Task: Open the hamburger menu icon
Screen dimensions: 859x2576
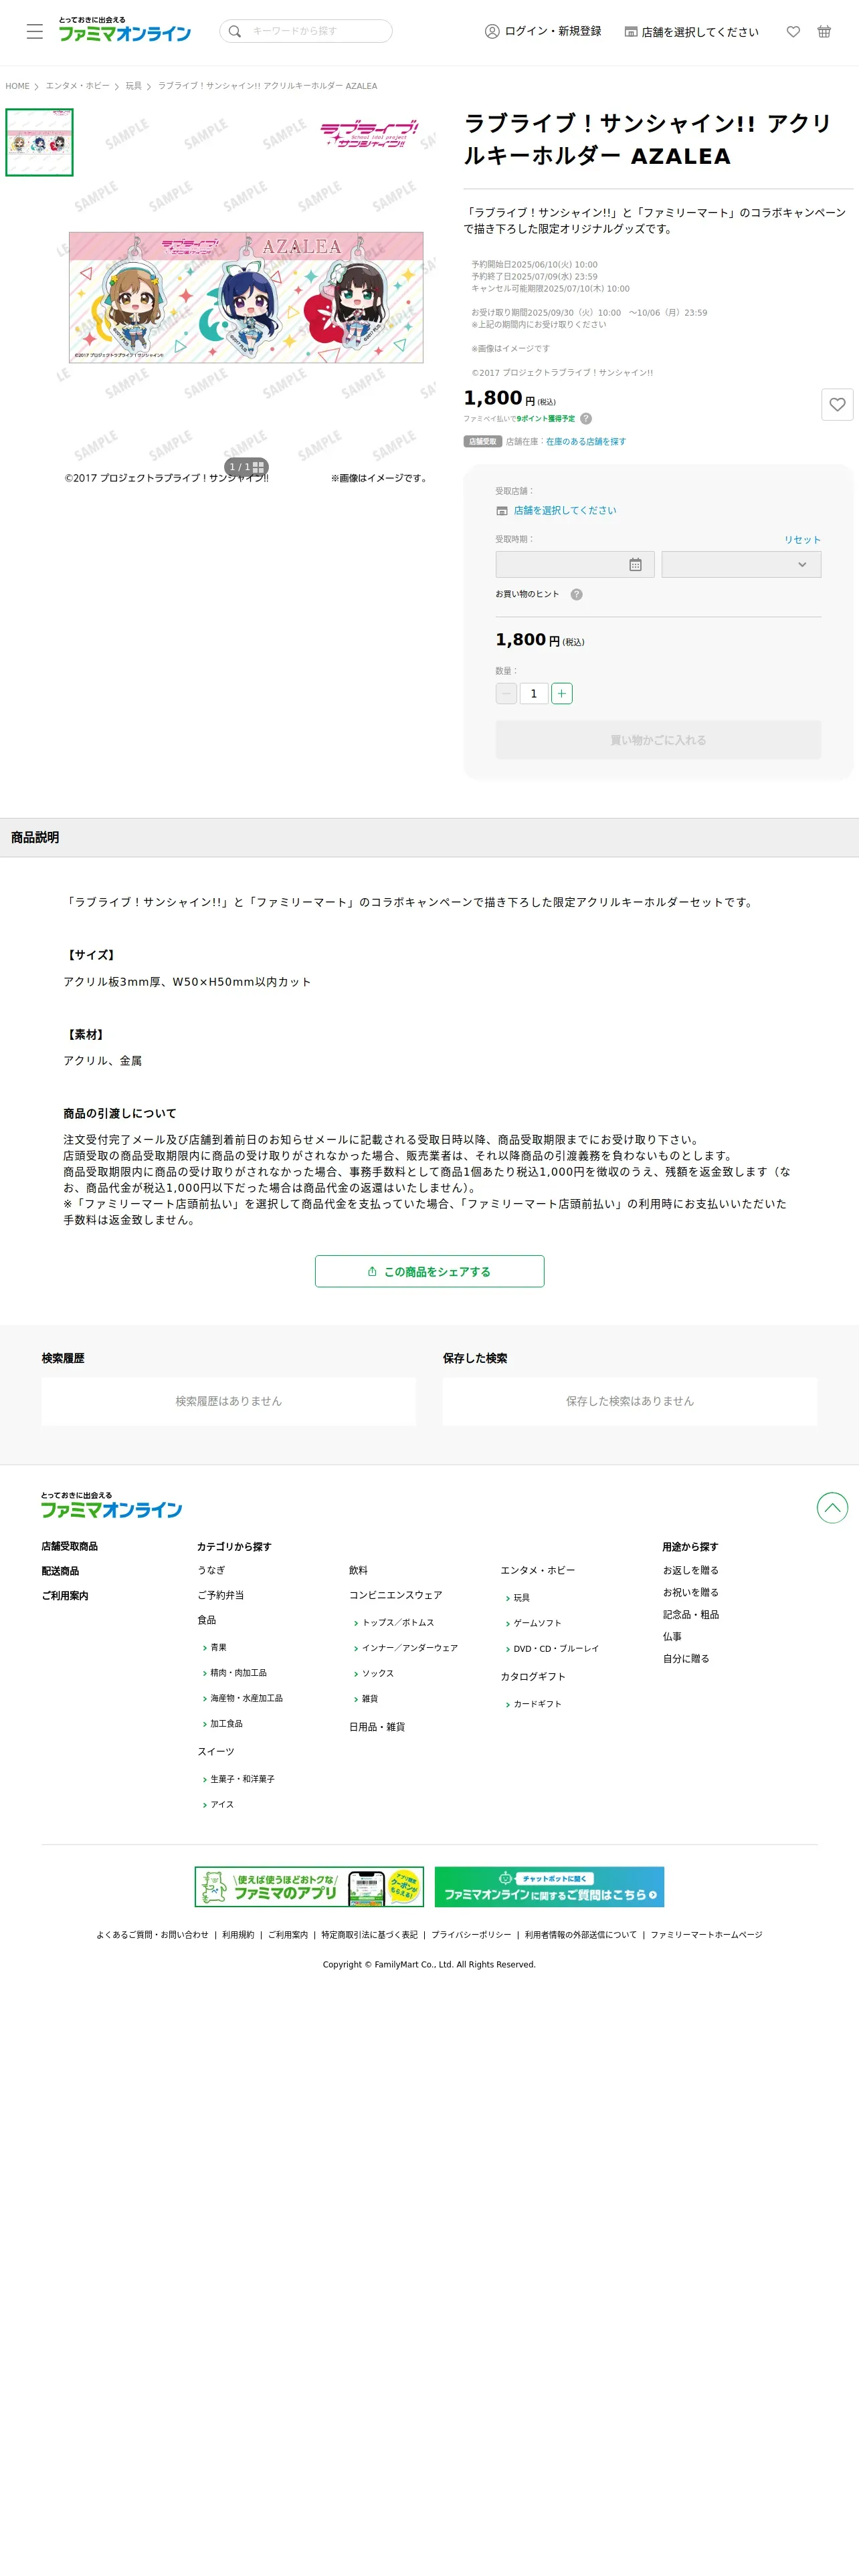Action: pos(35,31)
